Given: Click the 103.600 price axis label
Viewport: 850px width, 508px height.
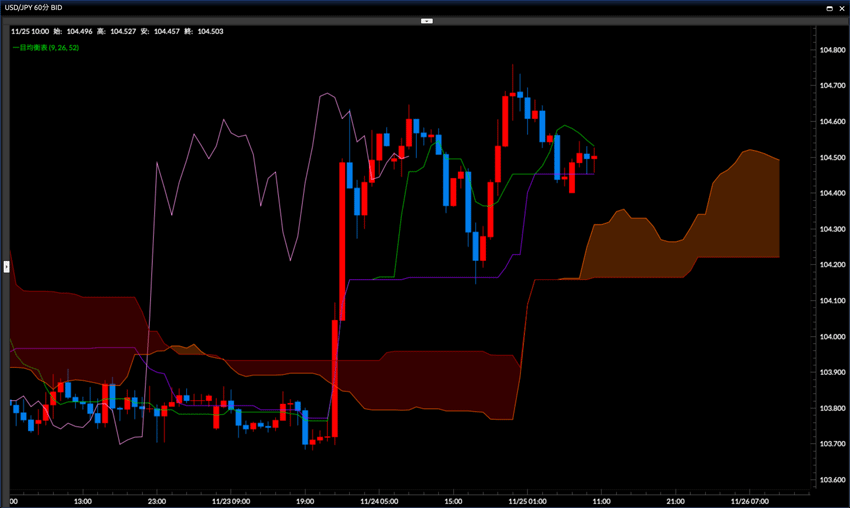Looking at the screenshot, I should click(x=832, y=479).
